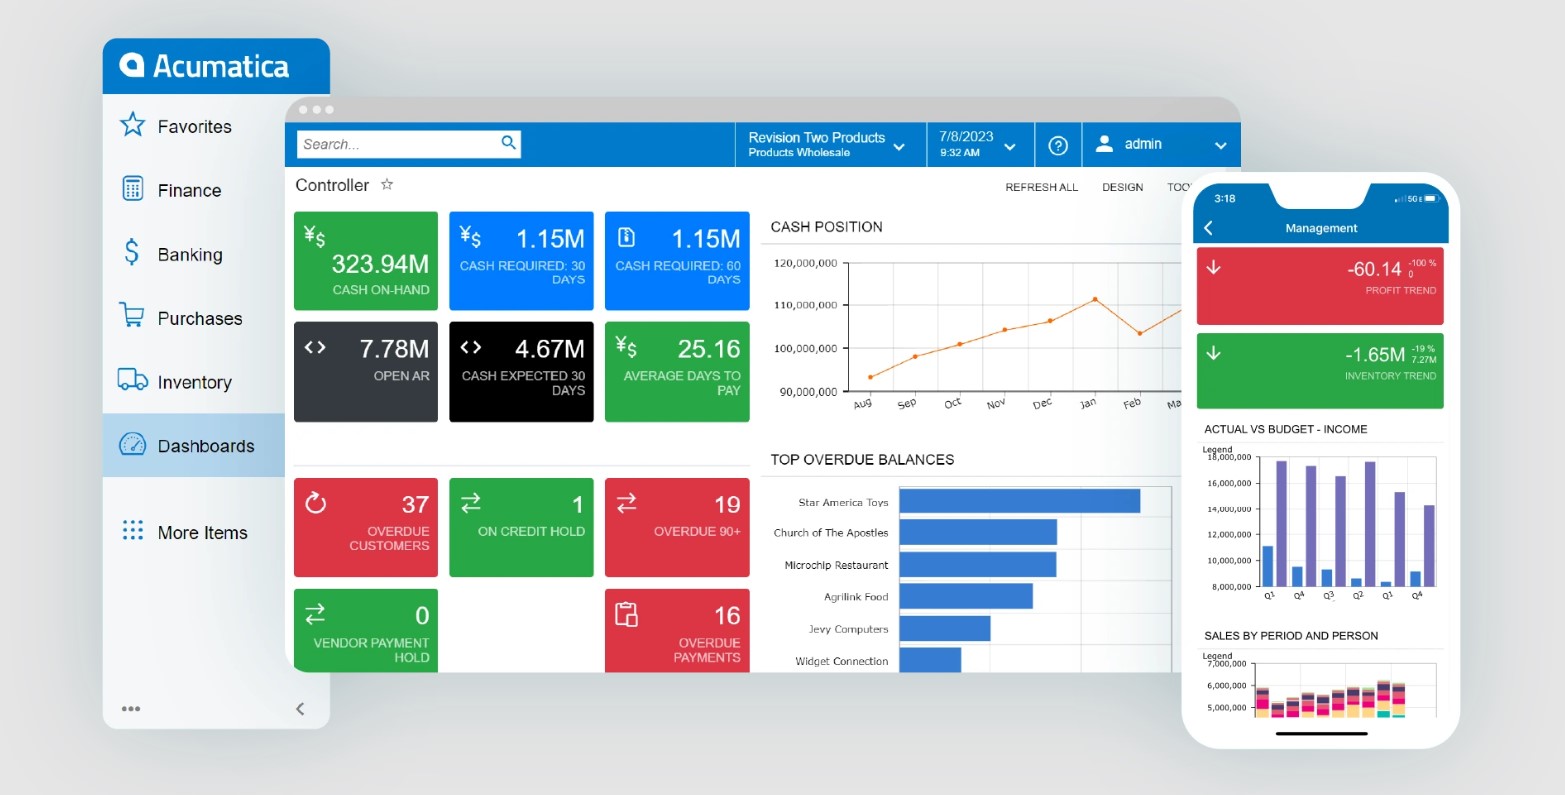Click sidebar three-dots options icon
The image size is (1565, 795).
[131, 709]
